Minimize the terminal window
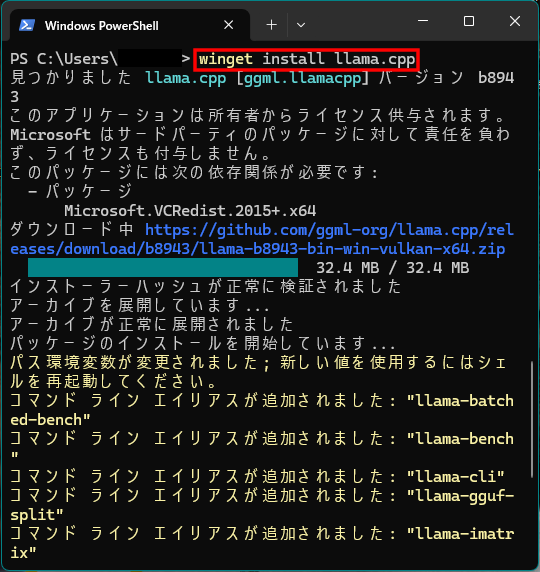The height and width of the screenshot is (572, 540). point(423,21)
